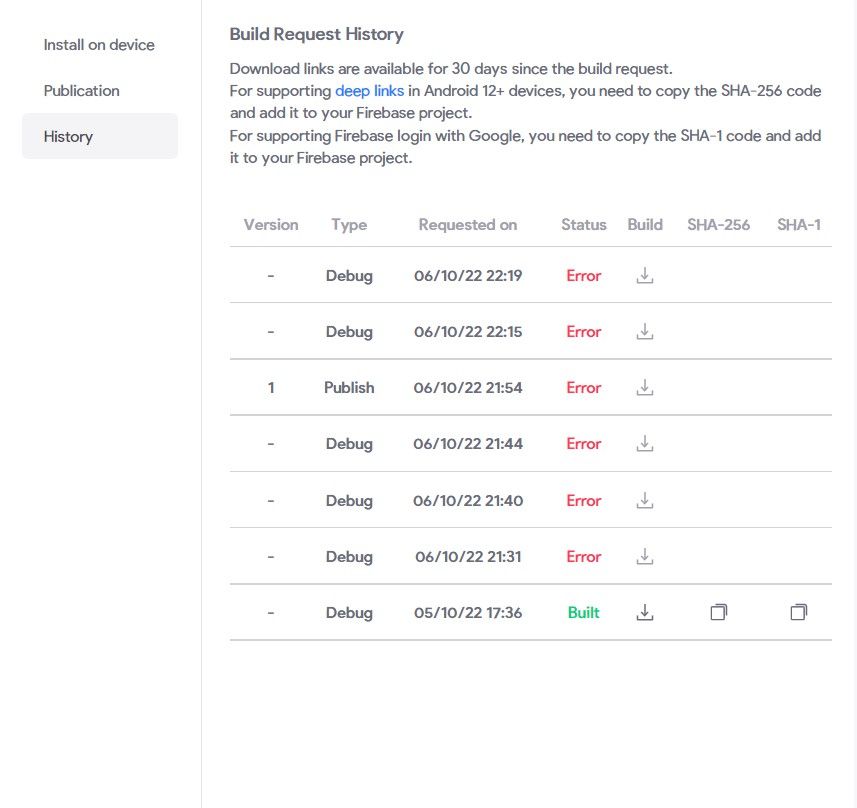Image resolution: width=857 pixels, height=808 pixels.
Task: Click the date 06/10/22 21:40
Action: [468, 500]
